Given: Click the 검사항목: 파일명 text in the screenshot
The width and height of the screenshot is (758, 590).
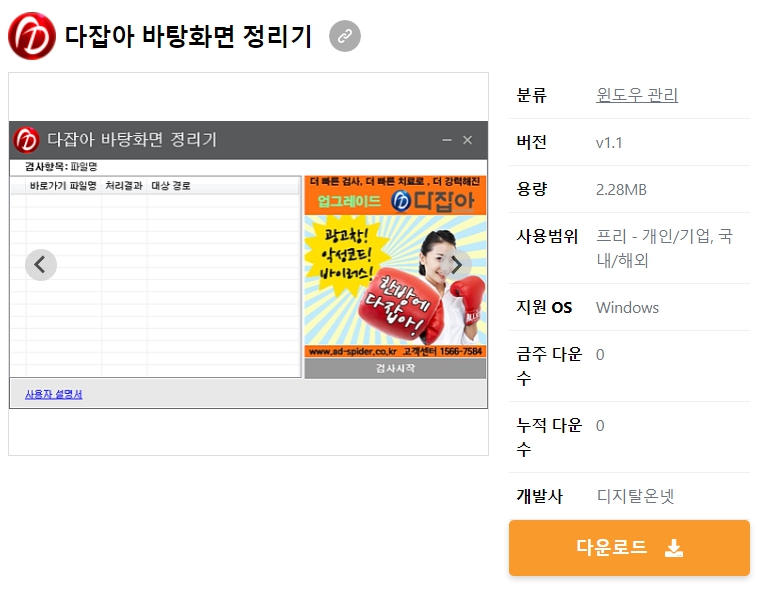Looking at the screenshot, I should [61, 167].
